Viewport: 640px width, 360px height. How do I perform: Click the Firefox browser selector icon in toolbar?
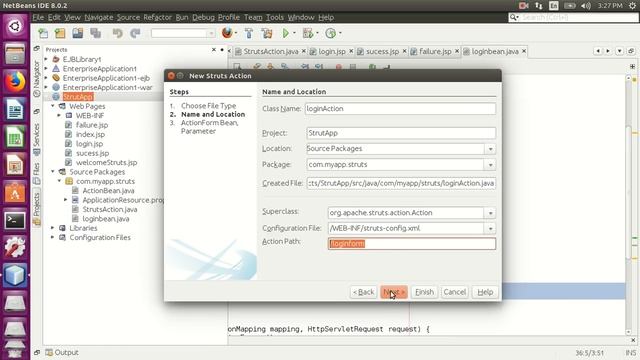[x=227, y=33]
